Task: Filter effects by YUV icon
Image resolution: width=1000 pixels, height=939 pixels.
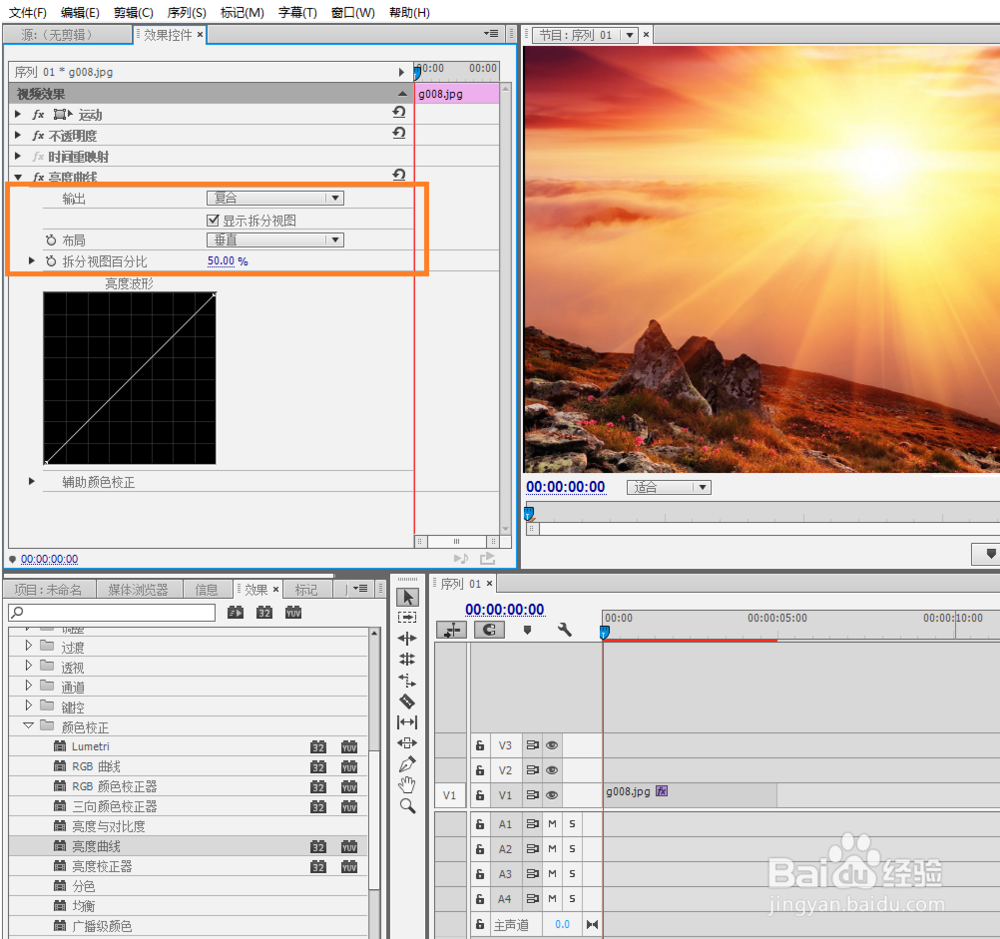Action: pyautogui.click(x=293, y=613)
